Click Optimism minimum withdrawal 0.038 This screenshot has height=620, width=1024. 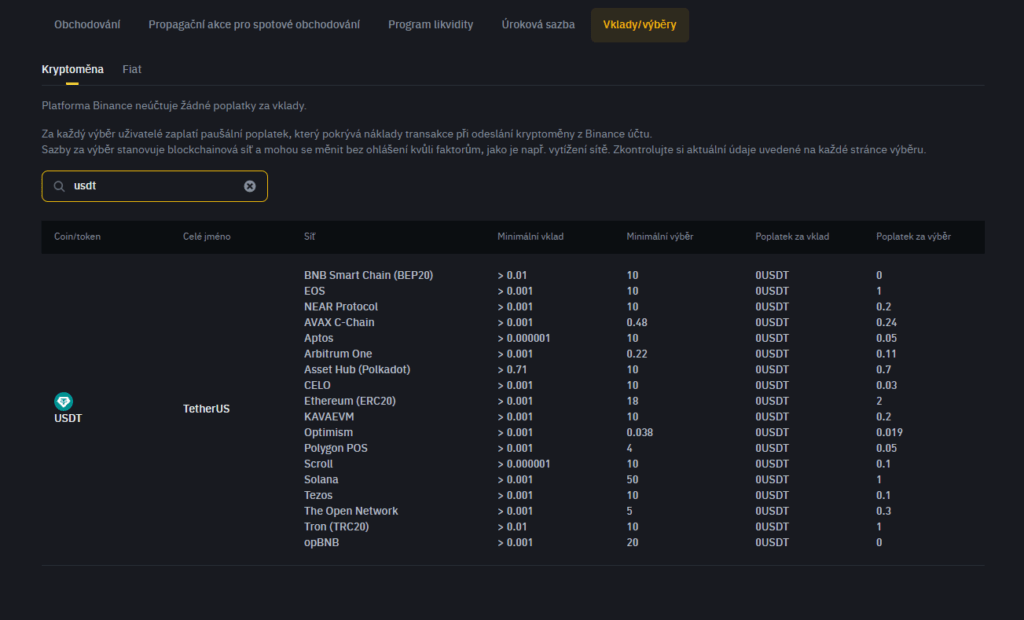640,432
